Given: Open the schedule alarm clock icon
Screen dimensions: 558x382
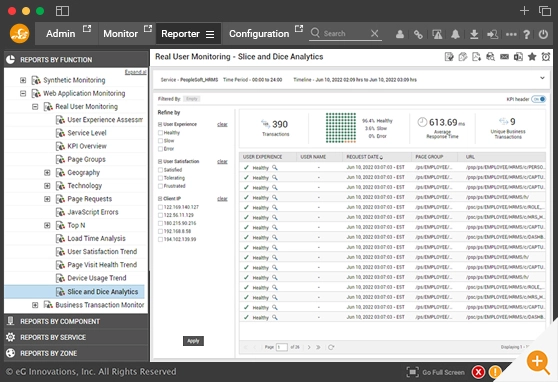Looking at the screenshot, I should [x=546, y=57].
